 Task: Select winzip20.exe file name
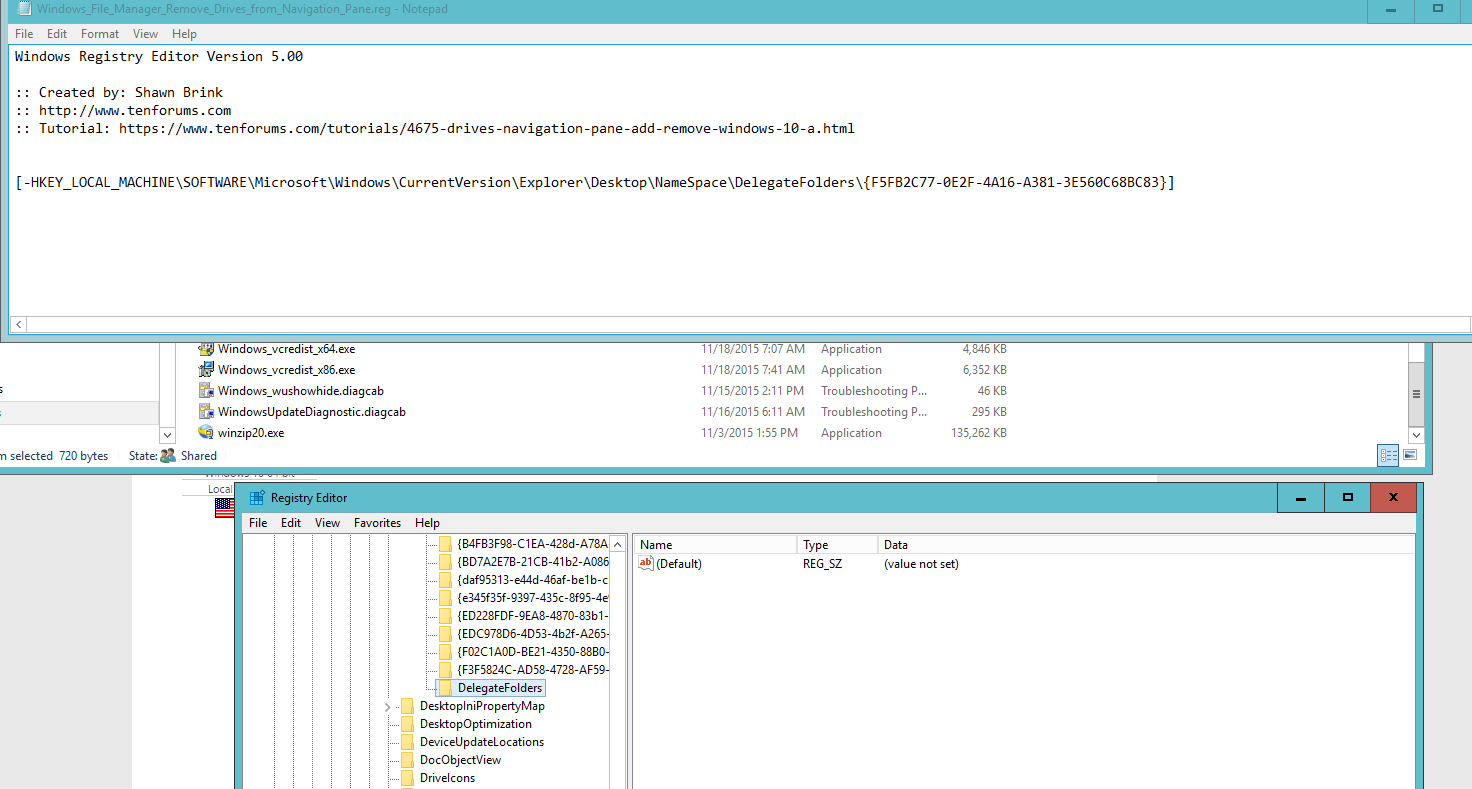pos(251,433)
